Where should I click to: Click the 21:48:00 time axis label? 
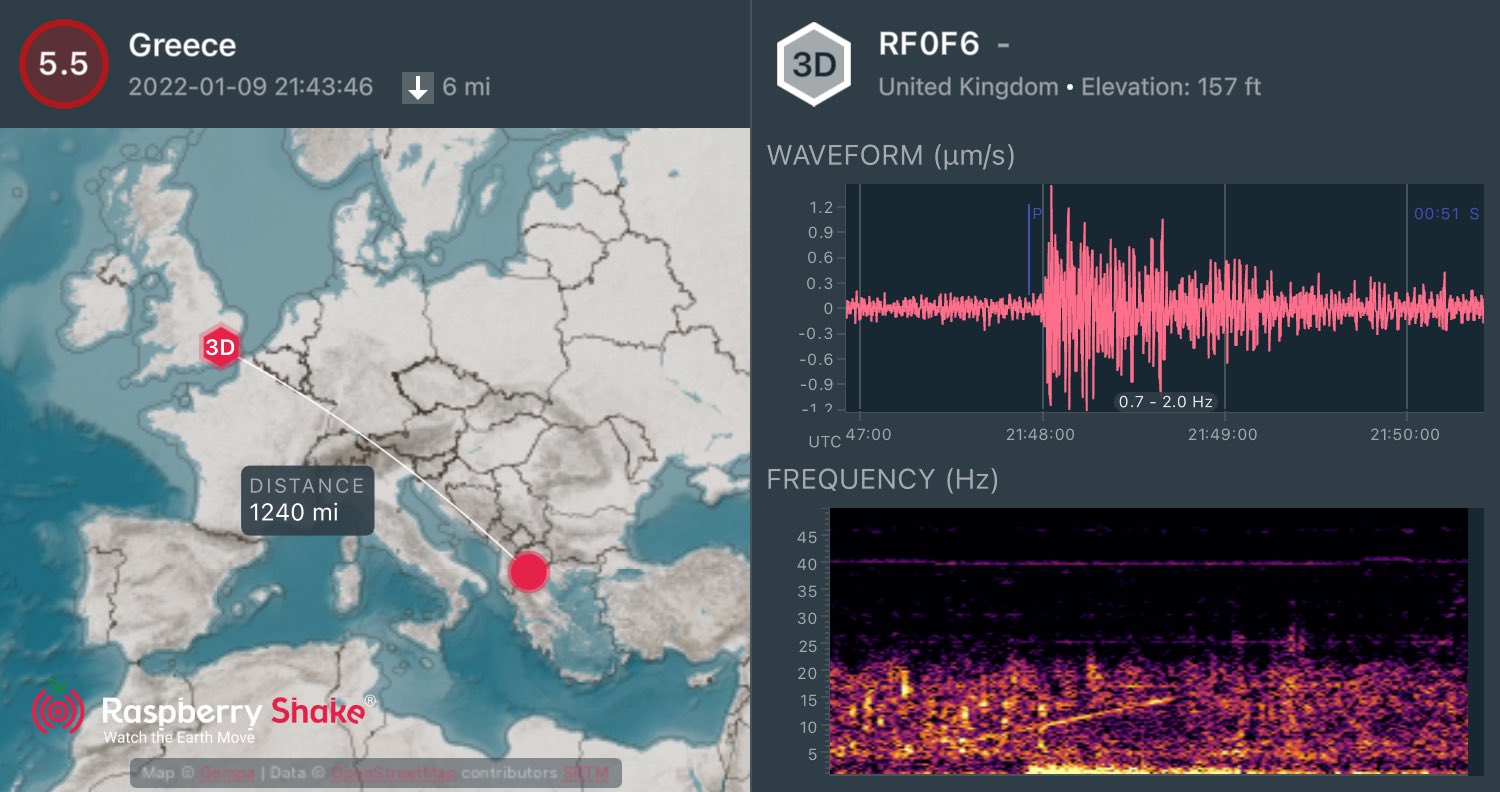coord(1043,434)
